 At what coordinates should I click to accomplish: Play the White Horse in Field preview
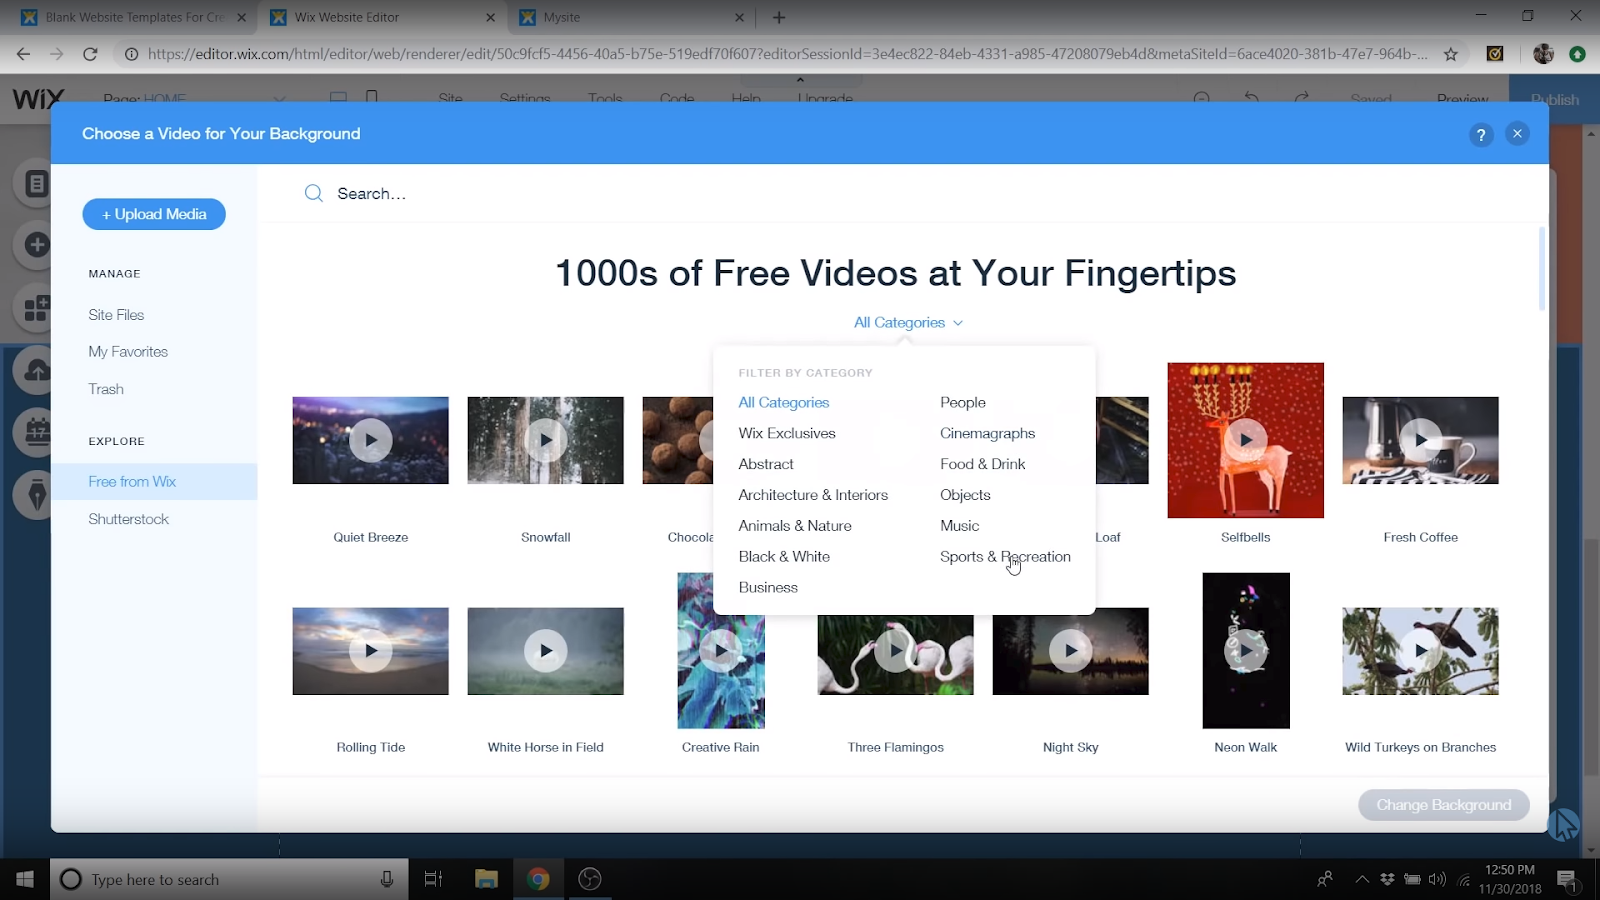click(546, 651)
